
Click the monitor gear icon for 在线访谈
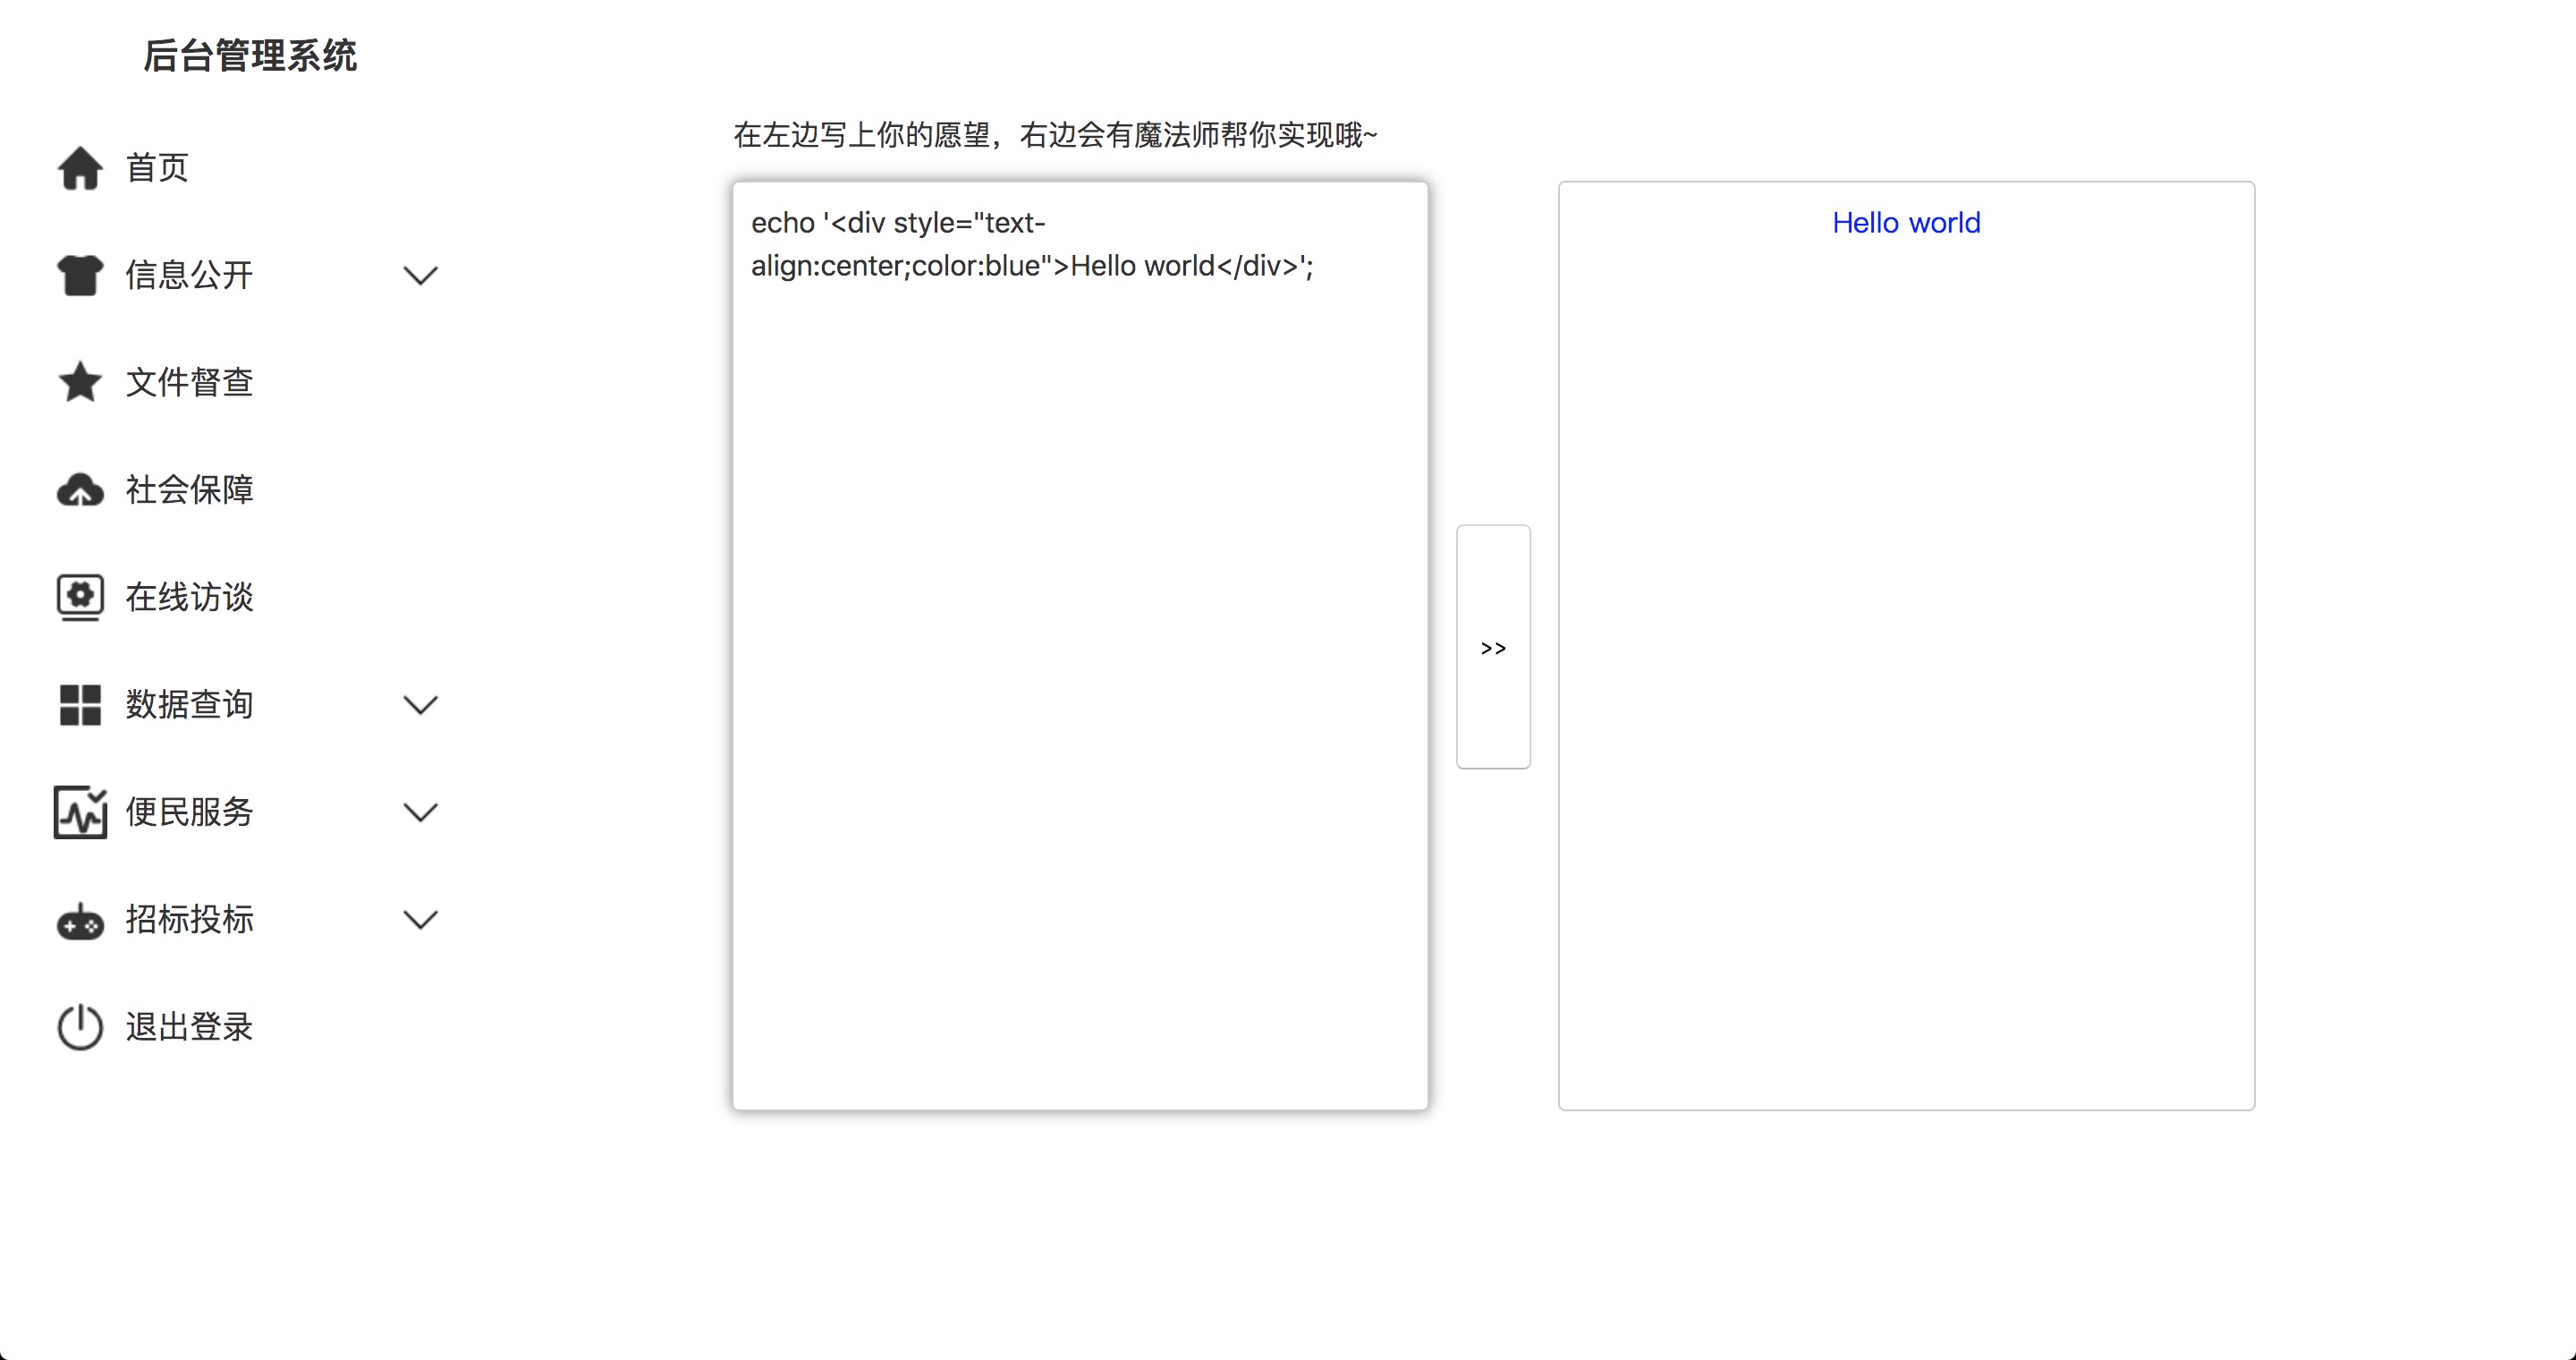click(80, 597)
